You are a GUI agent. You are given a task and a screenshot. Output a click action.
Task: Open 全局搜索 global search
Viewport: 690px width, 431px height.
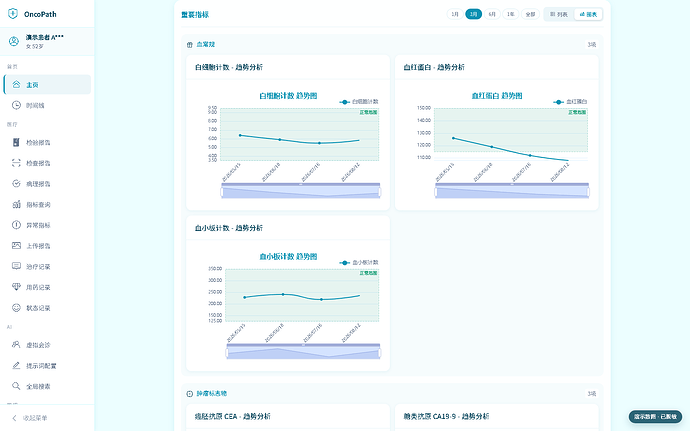click(47, 386)
